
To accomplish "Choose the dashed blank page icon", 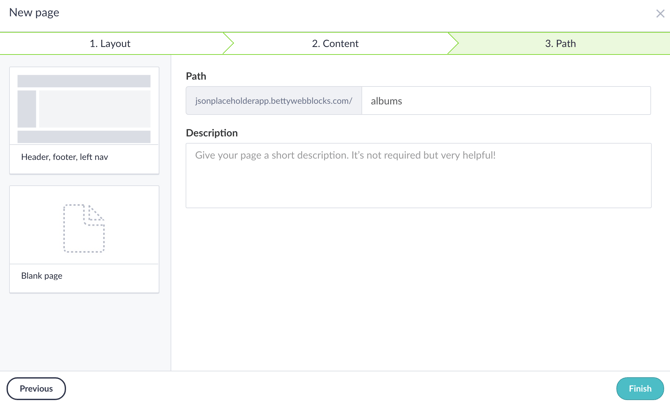I will point(84,228).
